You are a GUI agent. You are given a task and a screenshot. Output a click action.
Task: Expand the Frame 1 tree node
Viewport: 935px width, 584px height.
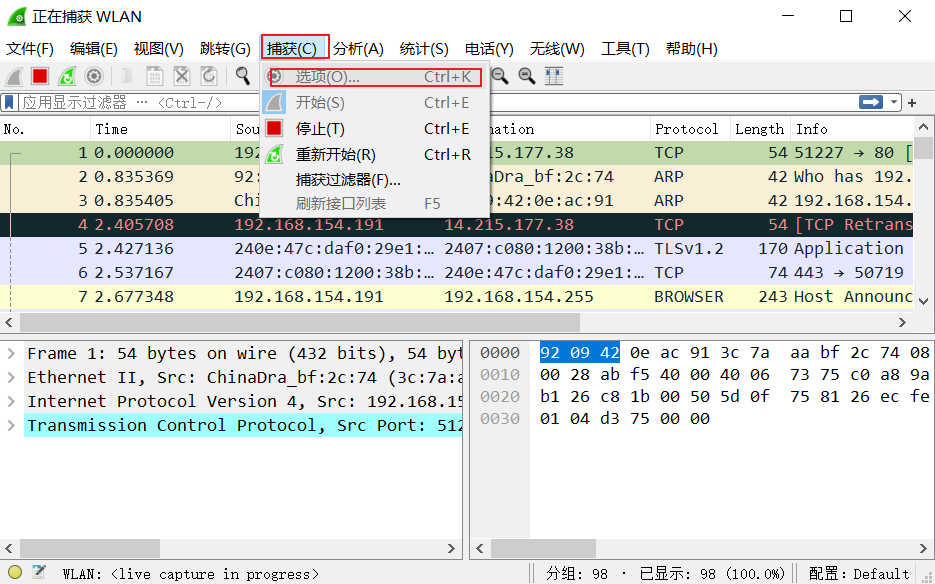11,354
